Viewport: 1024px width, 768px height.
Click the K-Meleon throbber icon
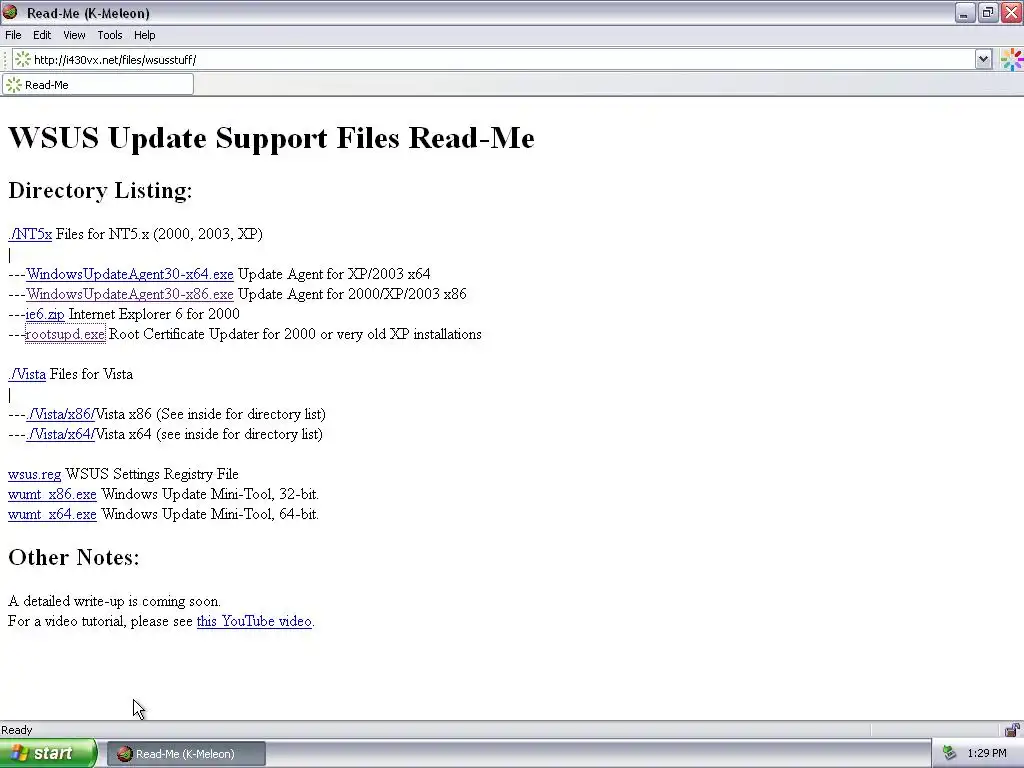coord(1012,59)
